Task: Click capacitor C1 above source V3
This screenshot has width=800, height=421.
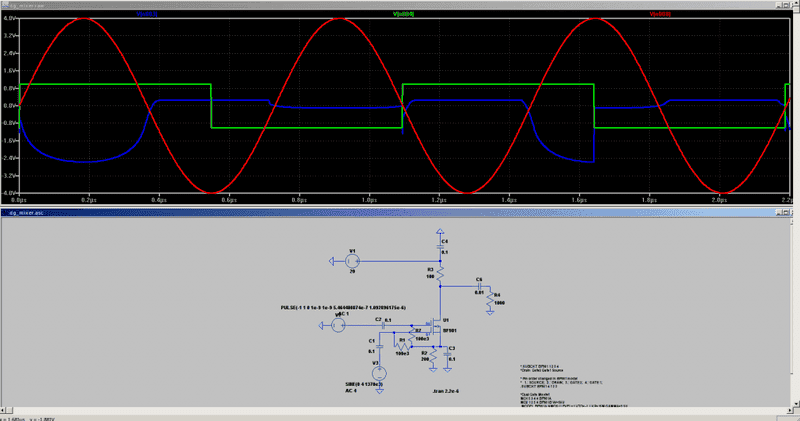Action: pyautogui.click(x=378, y=348)
